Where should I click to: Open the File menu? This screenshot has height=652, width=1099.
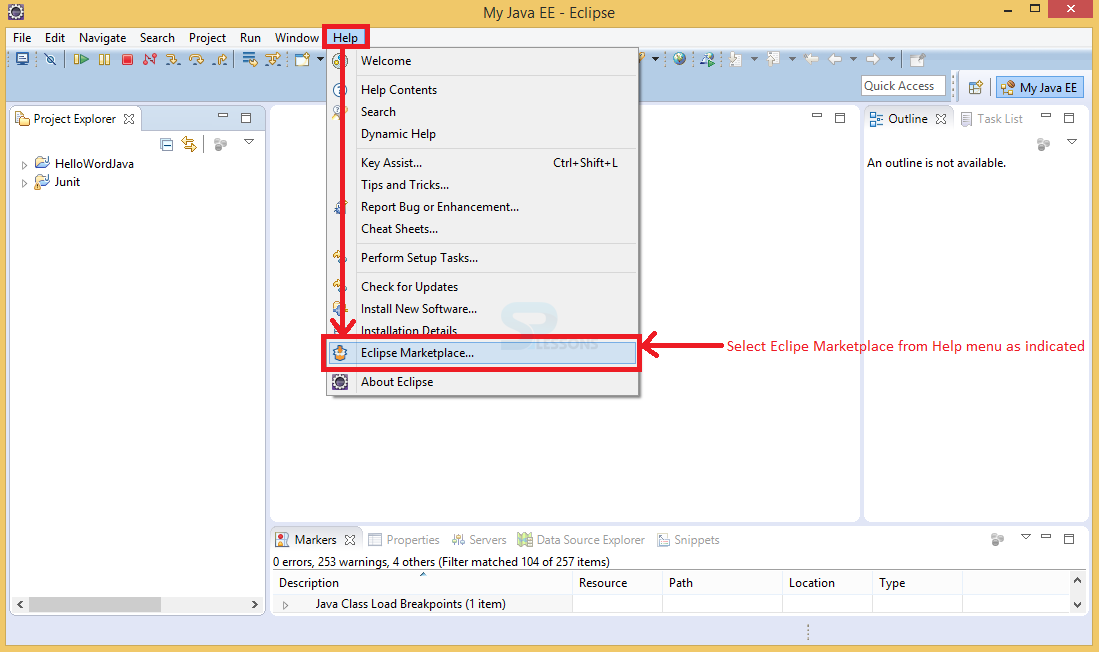22,38
